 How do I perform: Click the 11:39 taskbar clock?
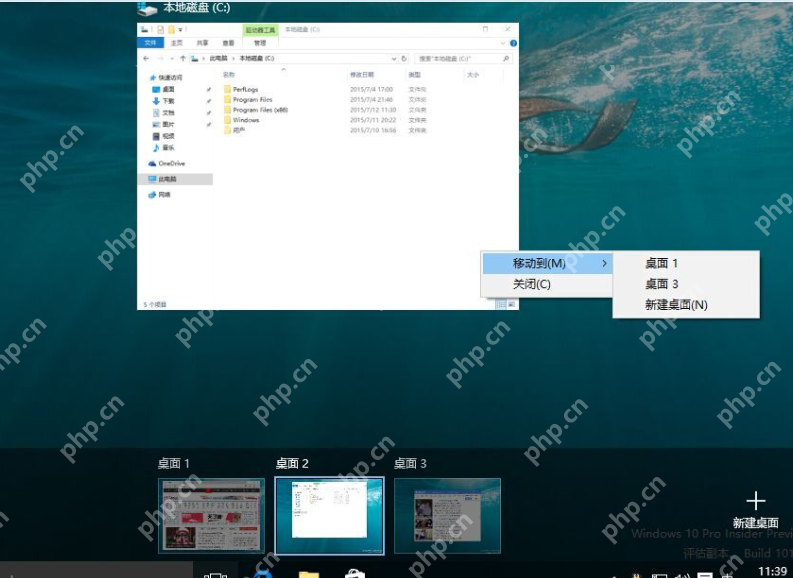coord(773,571)
